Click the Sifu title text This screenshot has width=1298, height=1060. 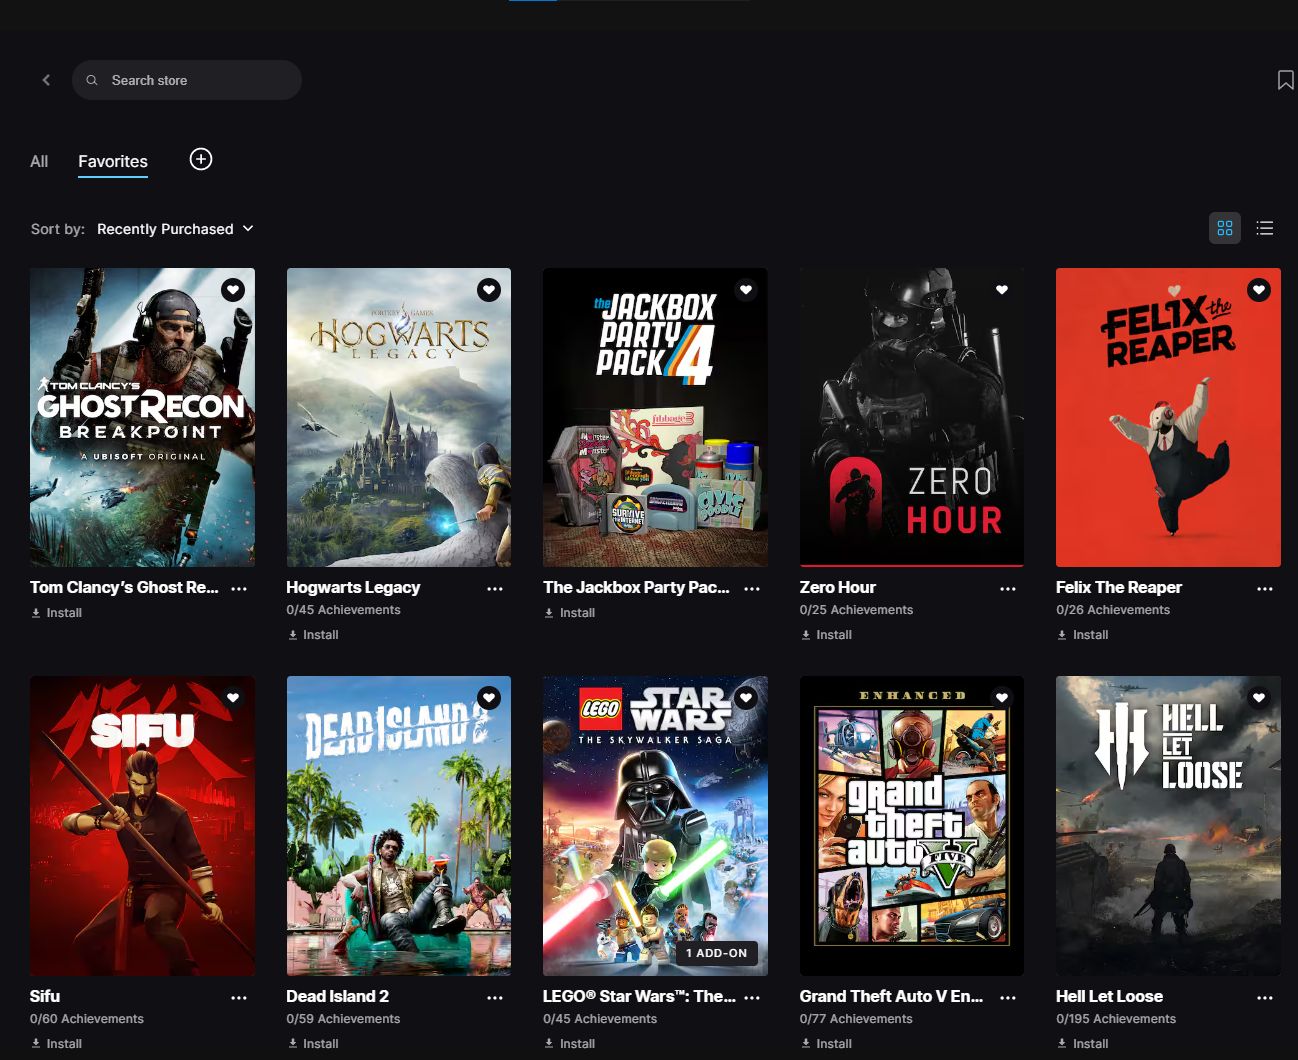[x=45, y=997]
